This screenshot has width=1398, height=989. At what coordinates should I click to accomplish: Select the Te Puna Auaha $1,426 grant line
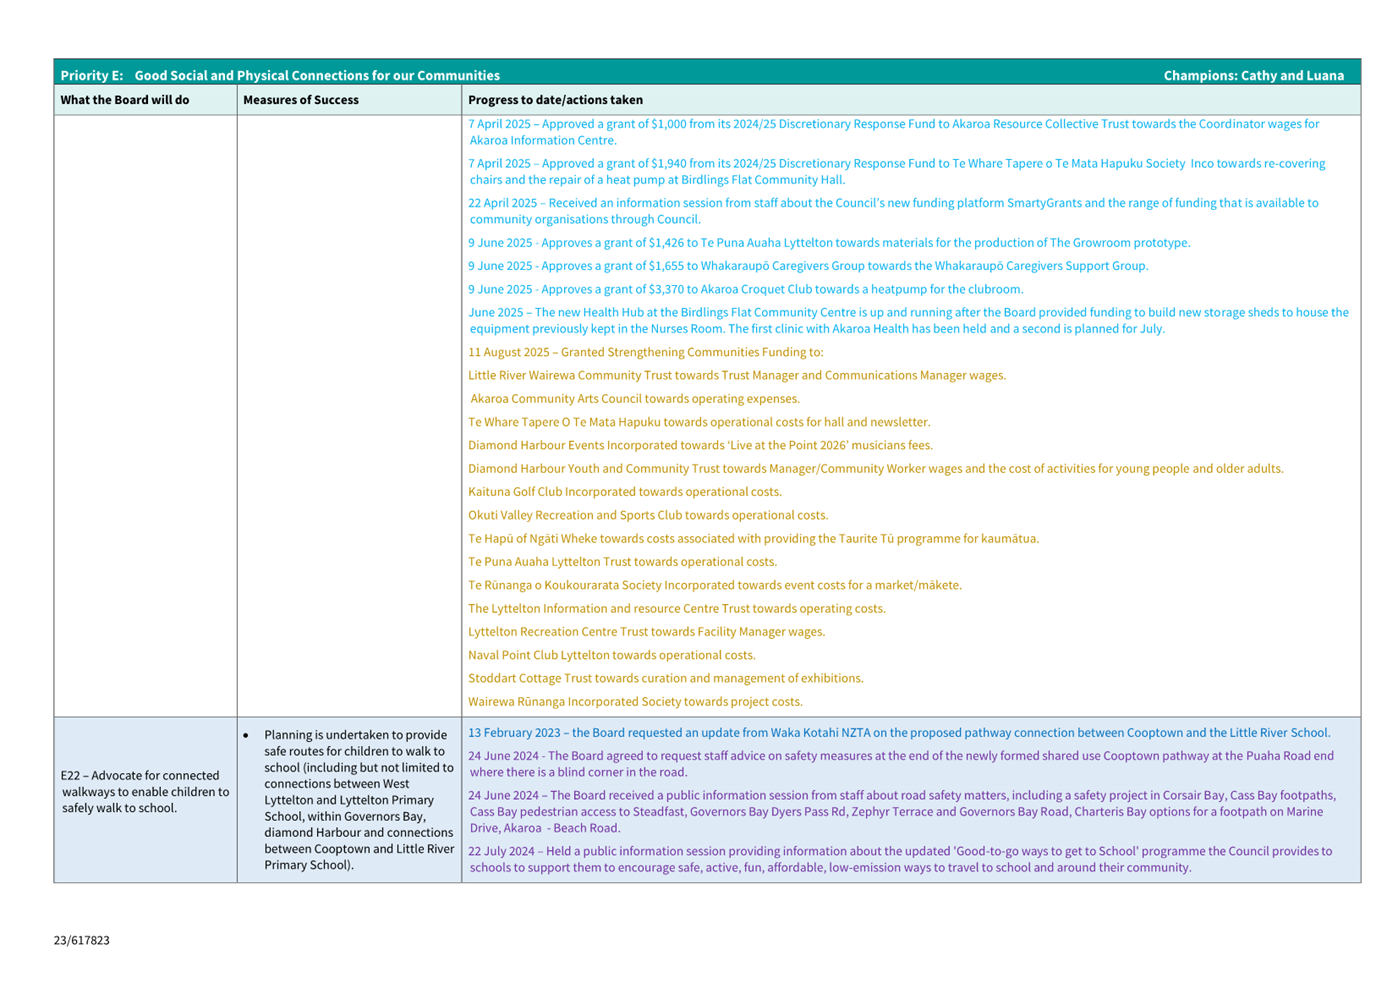point(829,243)
